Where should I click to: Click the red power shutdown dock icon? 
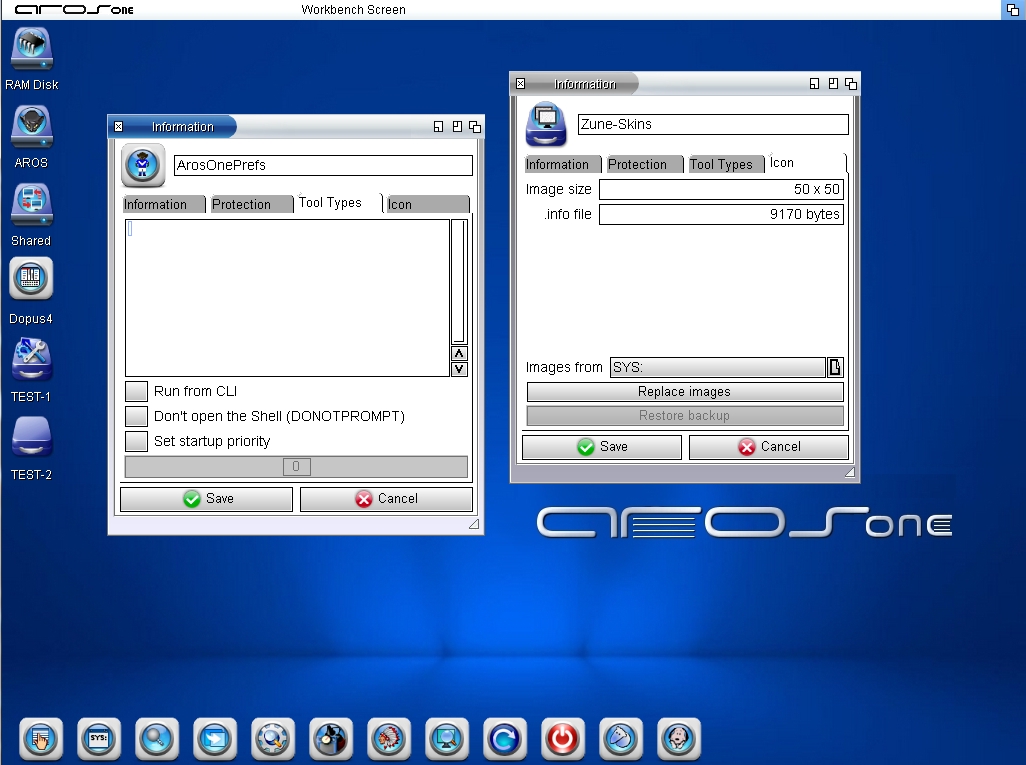(x=563, y=739)
